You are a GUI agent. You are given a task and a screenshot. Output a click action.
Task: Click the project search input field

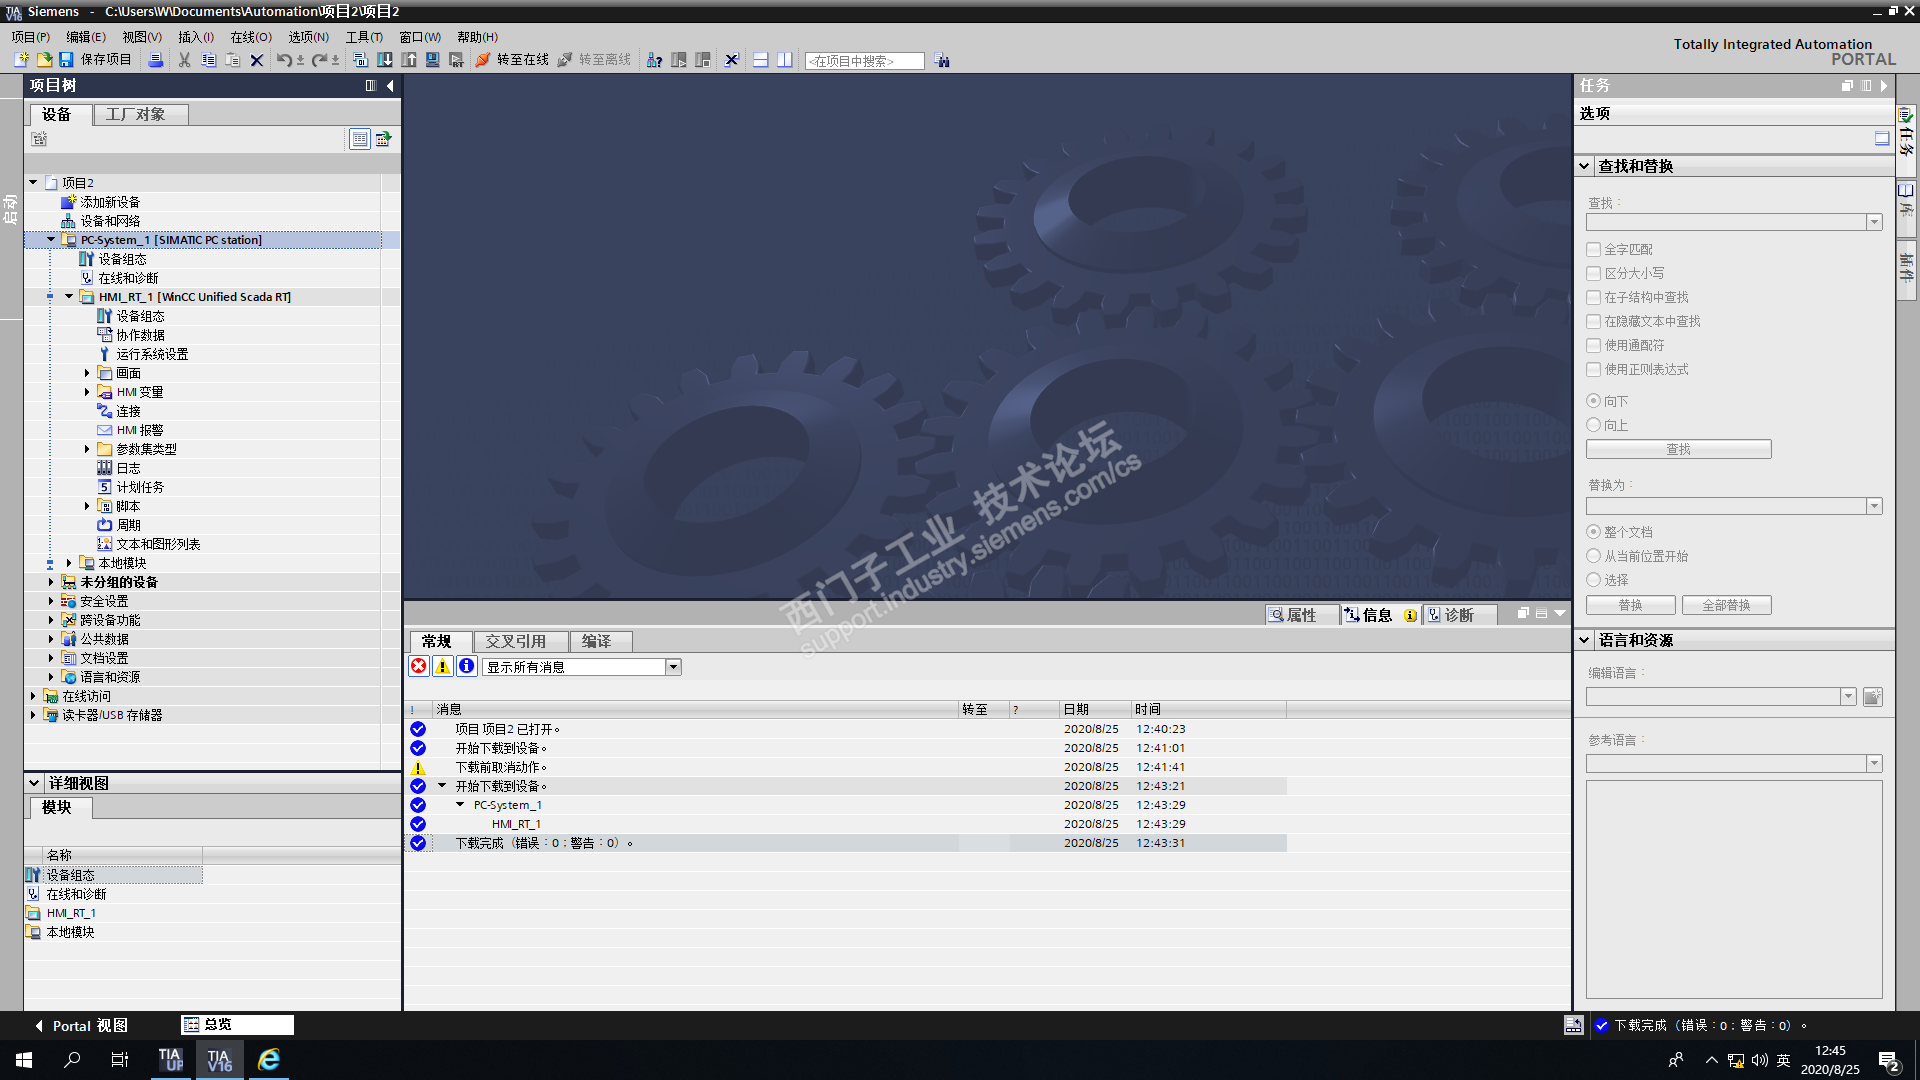click(864, 61)
